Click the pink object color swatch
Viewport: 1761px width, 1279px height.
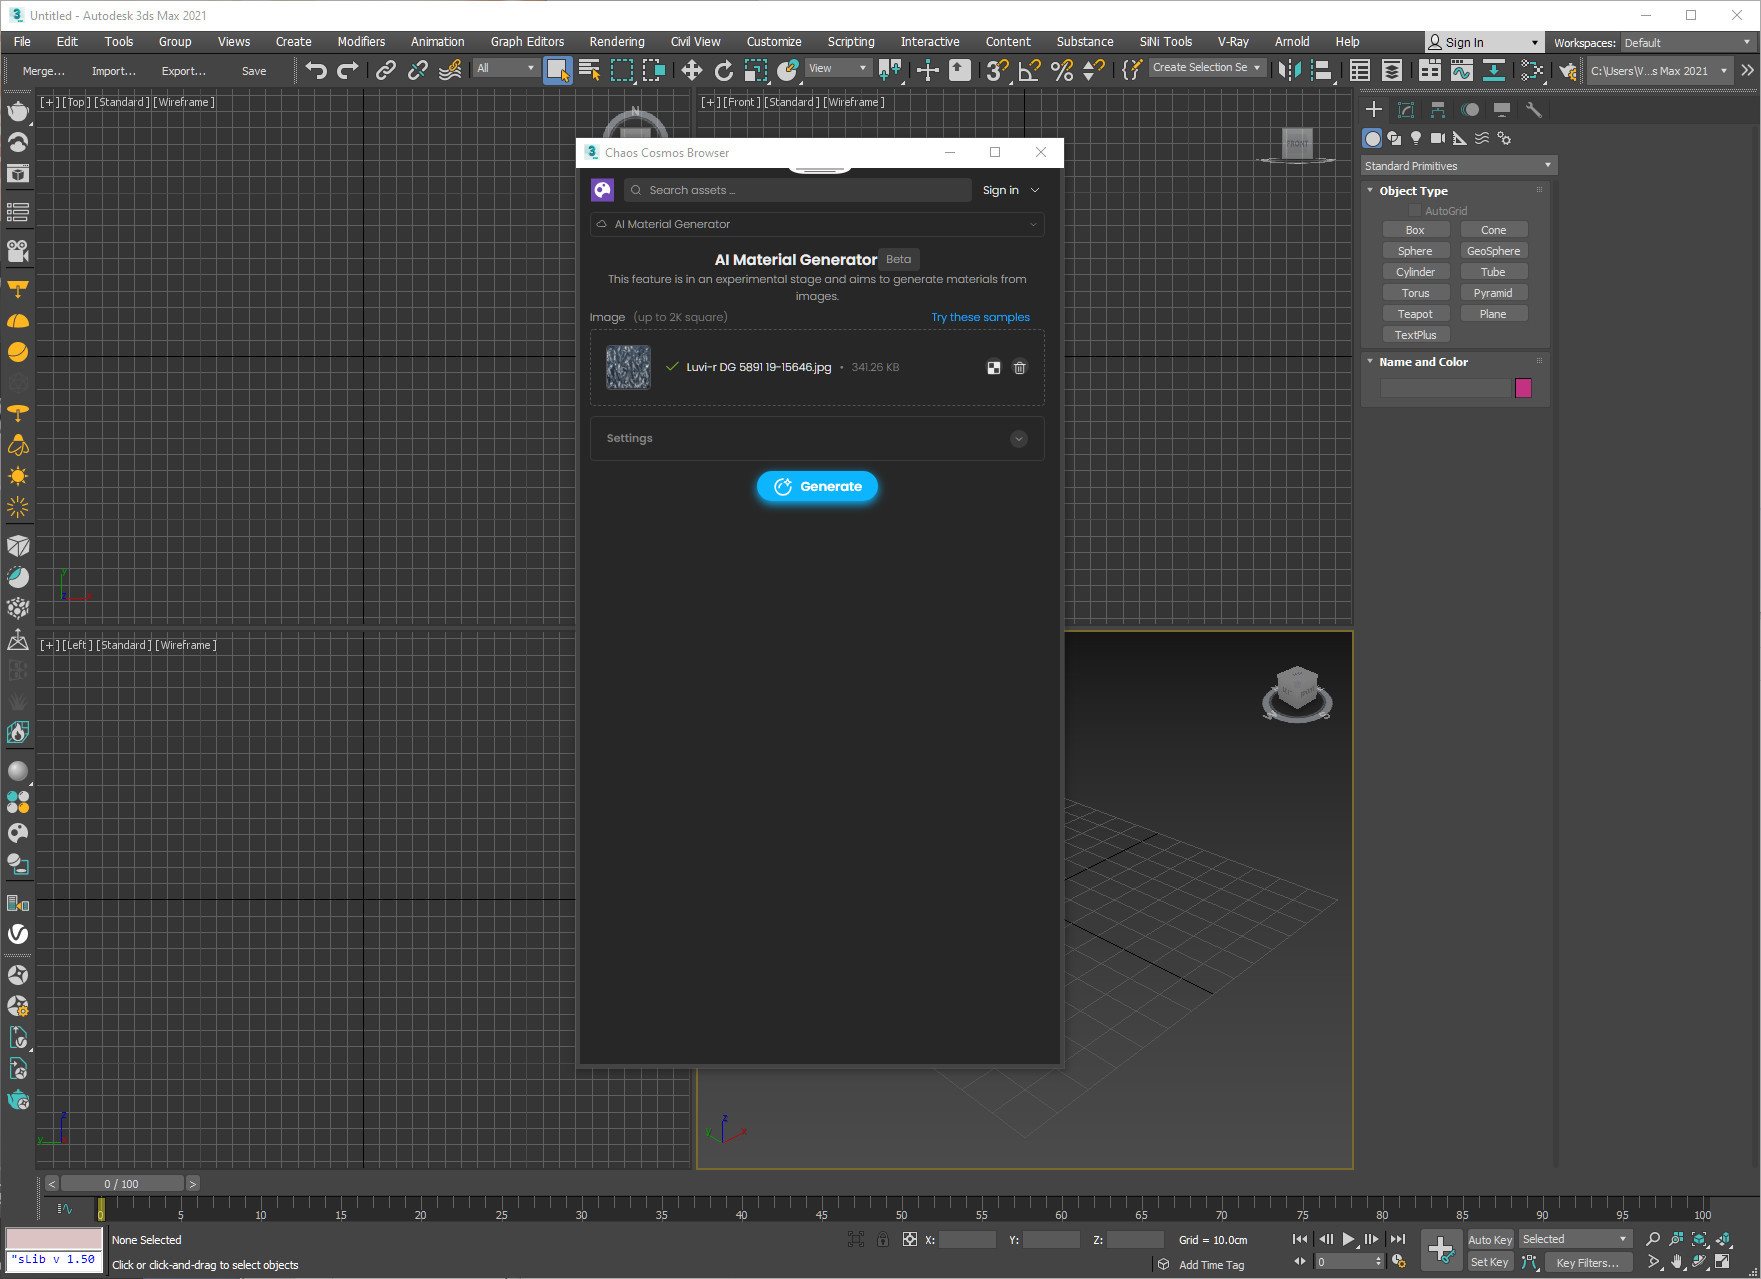click(1523, 388)
